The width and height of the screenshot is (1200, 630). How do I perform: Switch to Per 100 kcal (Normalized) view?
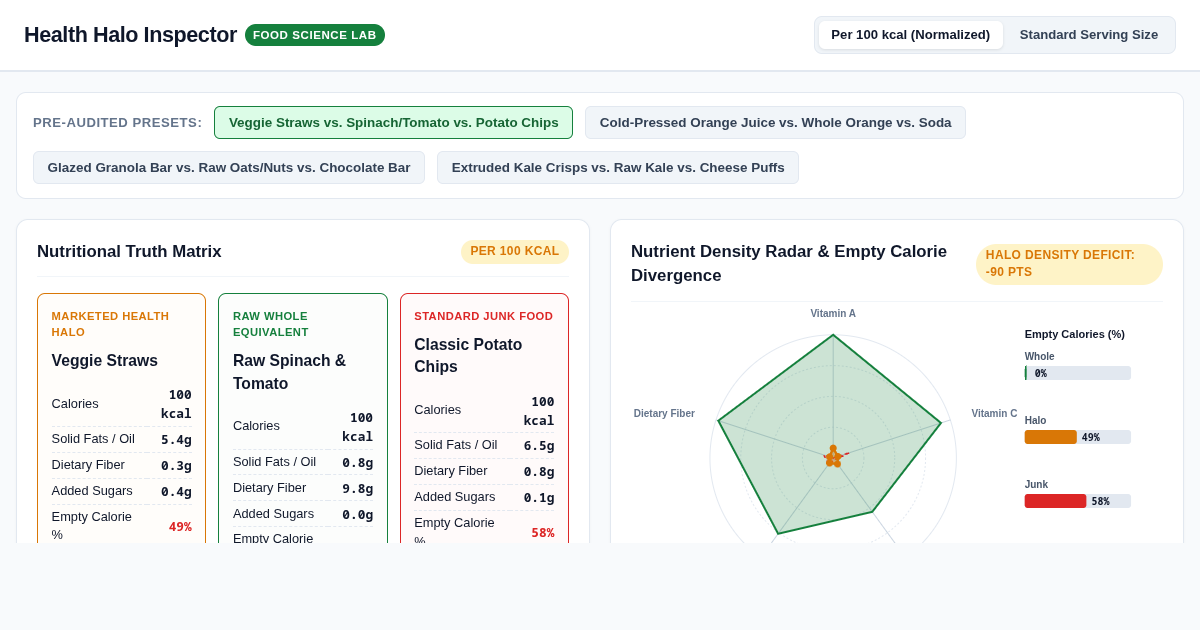[910, 35]
